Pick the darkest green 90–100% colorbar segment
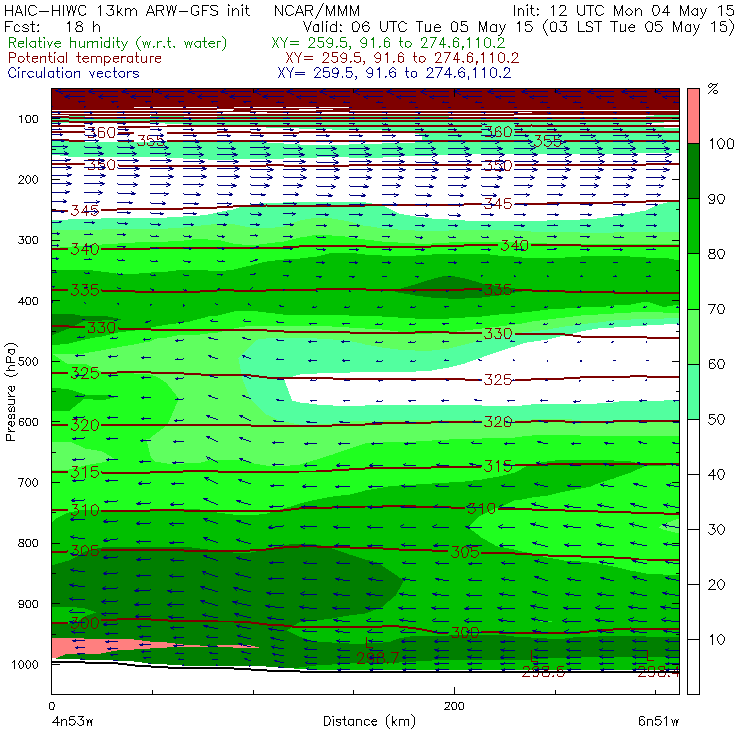740x740 pixels. [x=693, y=171]
